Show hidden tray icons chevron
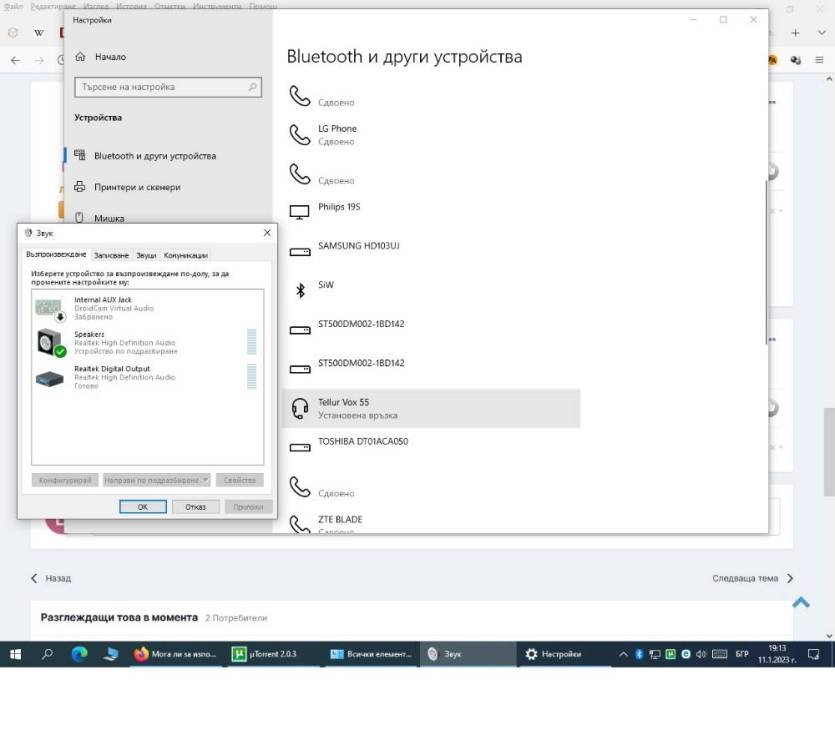Screen dimensions: 835x750 coord(623,654)
